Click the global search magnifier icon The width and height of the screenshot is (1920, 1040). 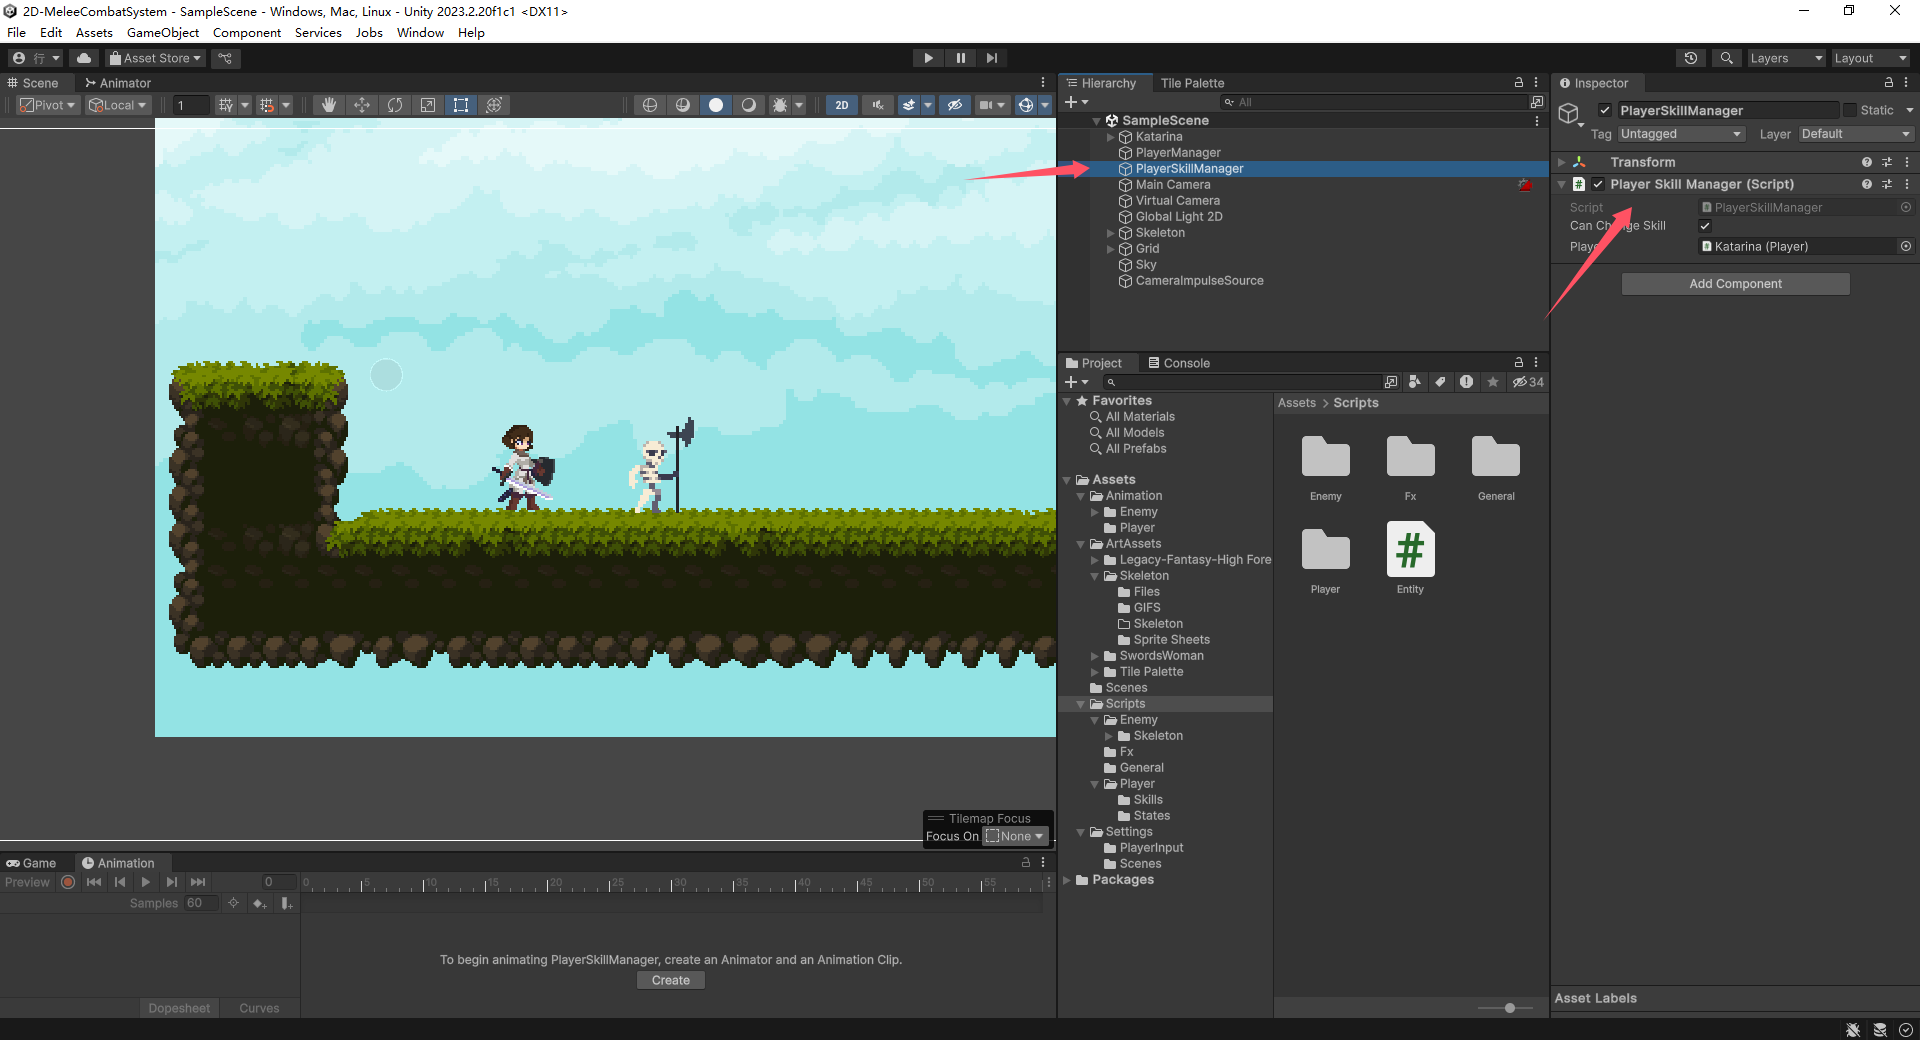(1726, 58)
